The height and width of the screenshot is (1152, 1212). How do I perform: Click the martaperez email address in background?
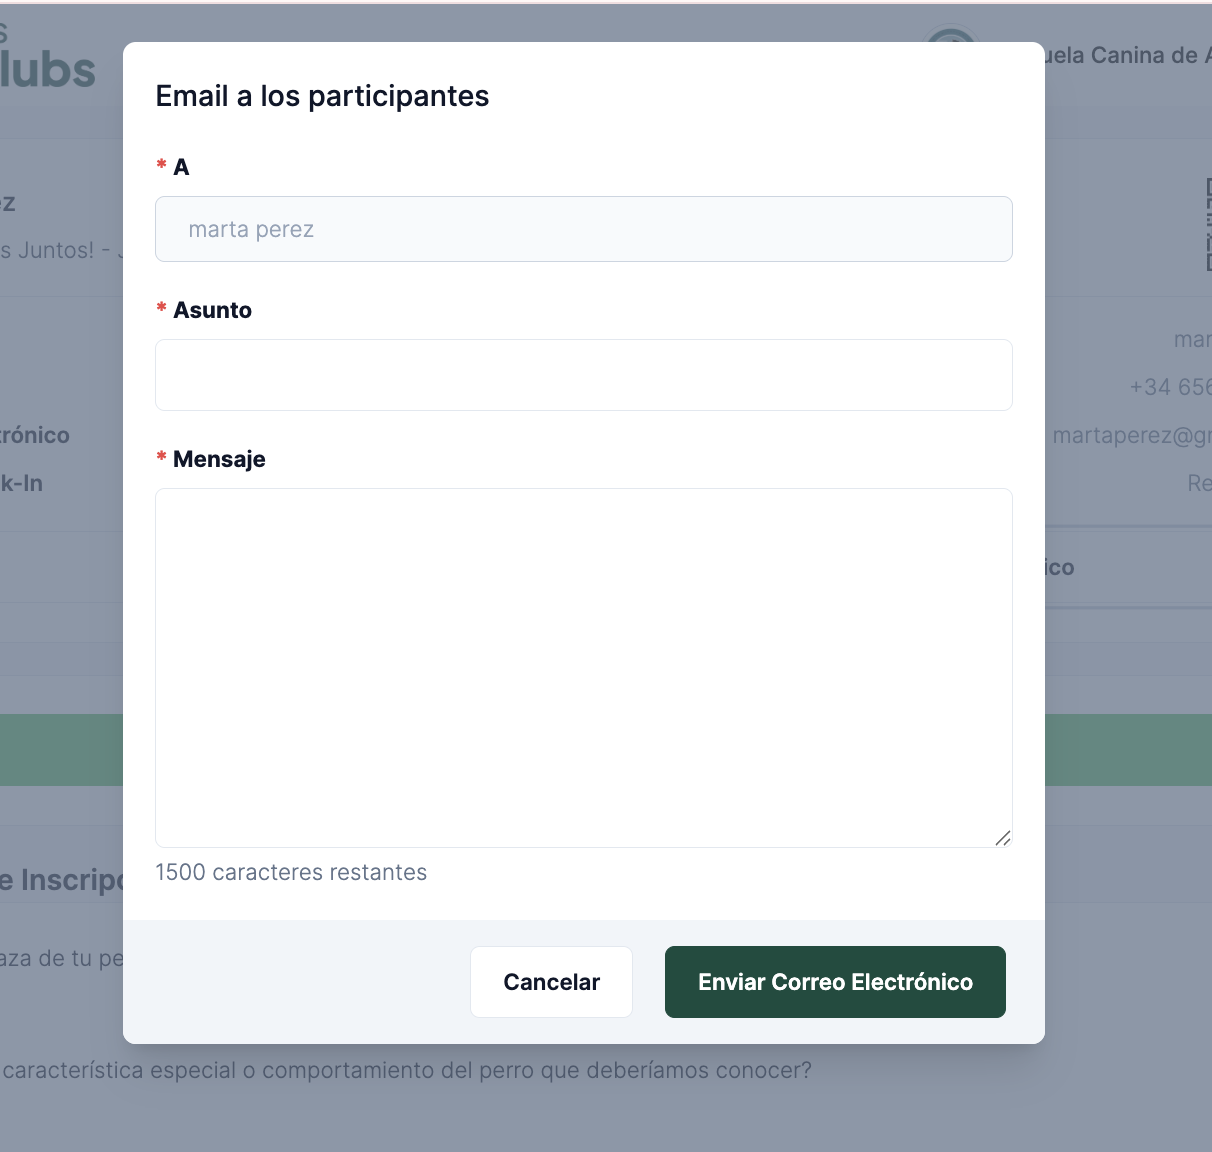point(1132,436)
